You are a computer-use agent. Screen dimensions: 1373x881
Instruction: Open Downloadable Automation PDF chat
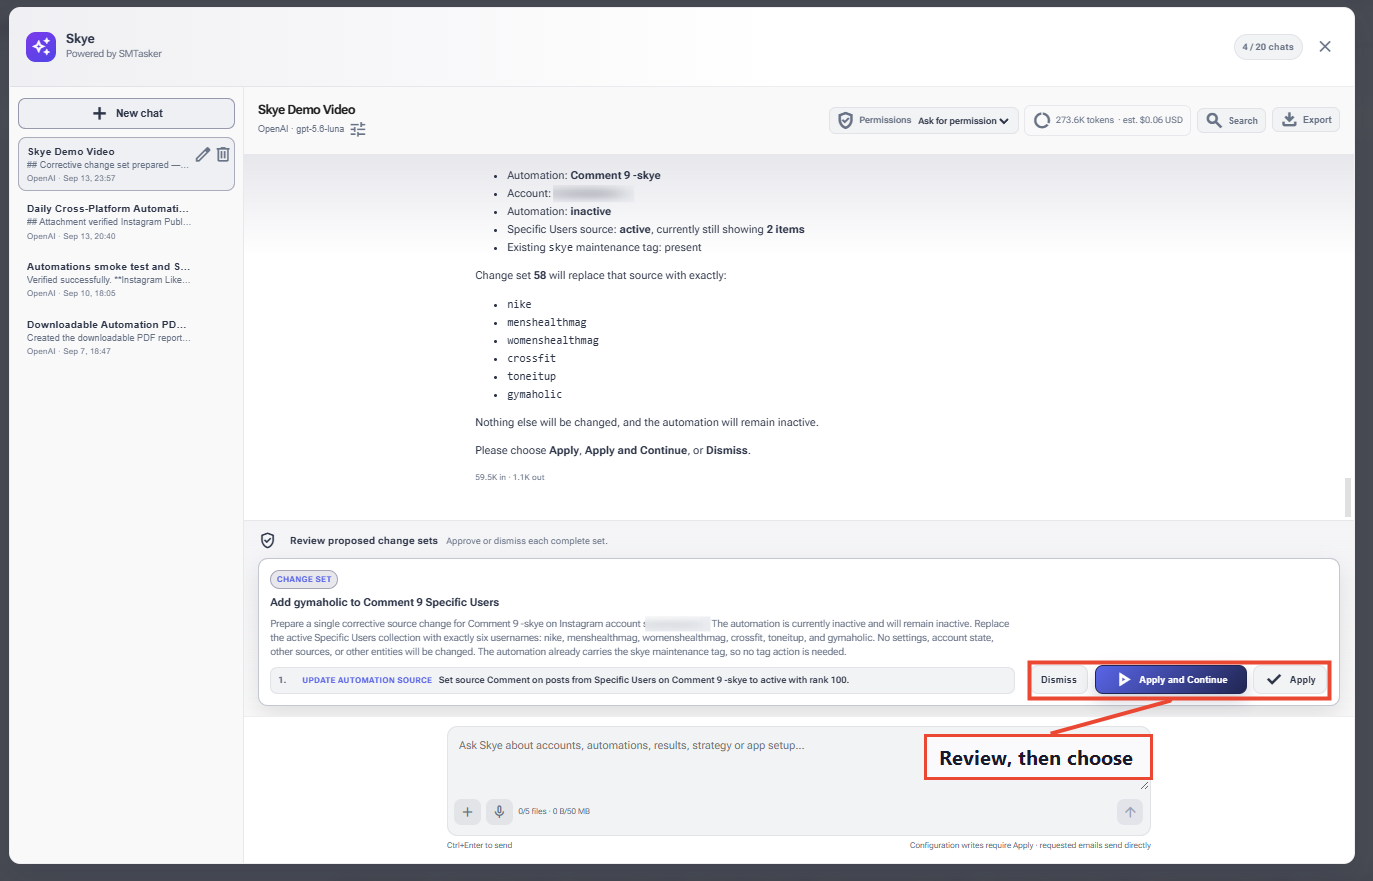[x=126, y=338]
